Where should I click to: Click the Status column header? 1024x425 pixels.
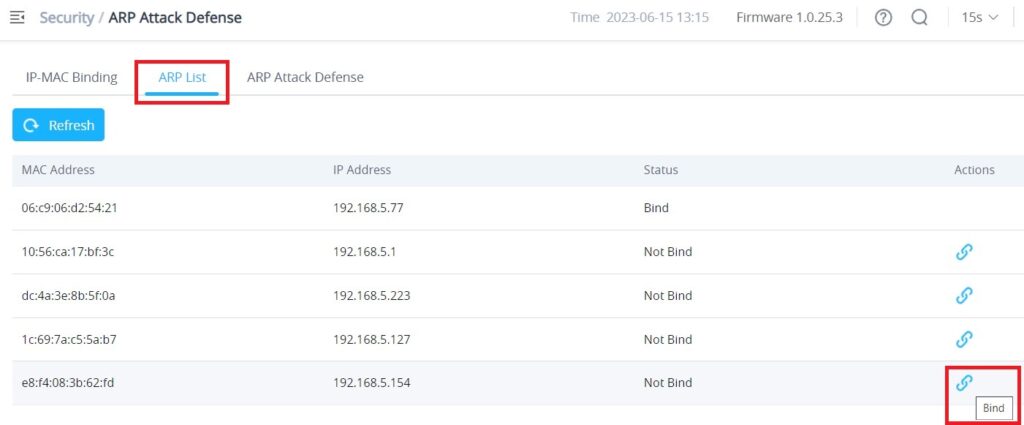[661, 170]
